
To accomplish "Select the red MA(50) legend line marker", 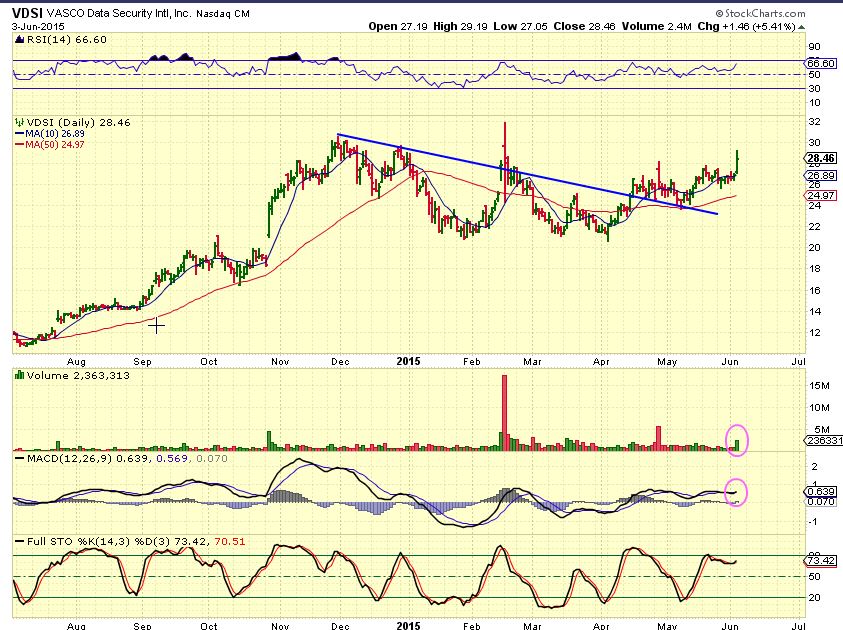I will click(17, 144).
